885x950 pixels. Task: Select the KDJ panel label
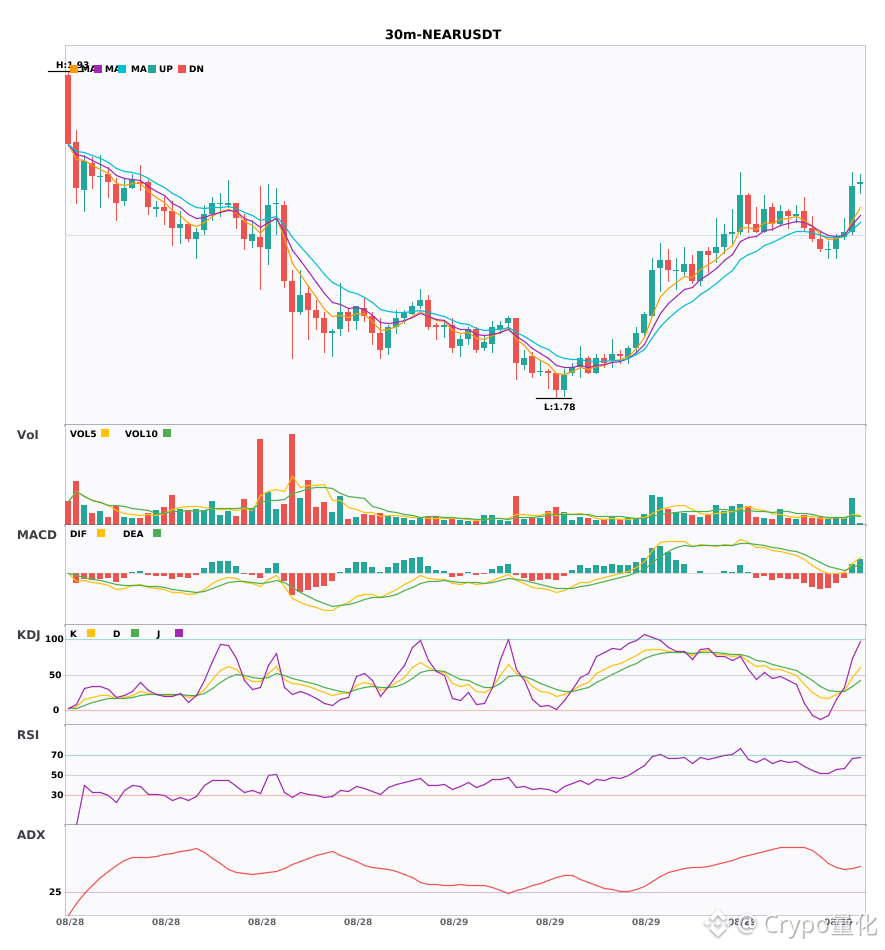28,635
